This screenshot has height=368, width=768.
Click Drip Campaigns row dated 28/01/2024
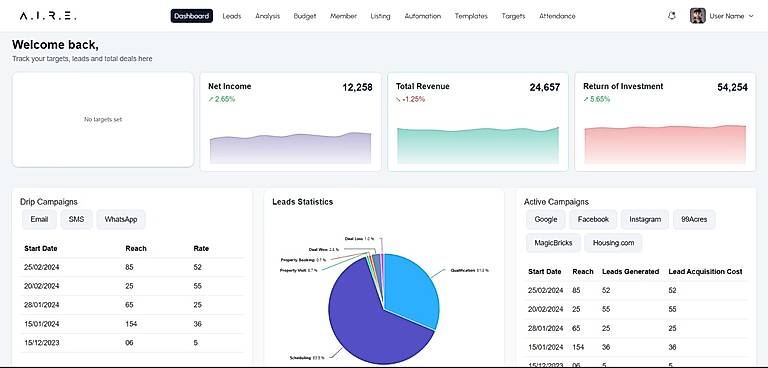tap(132, 305)
